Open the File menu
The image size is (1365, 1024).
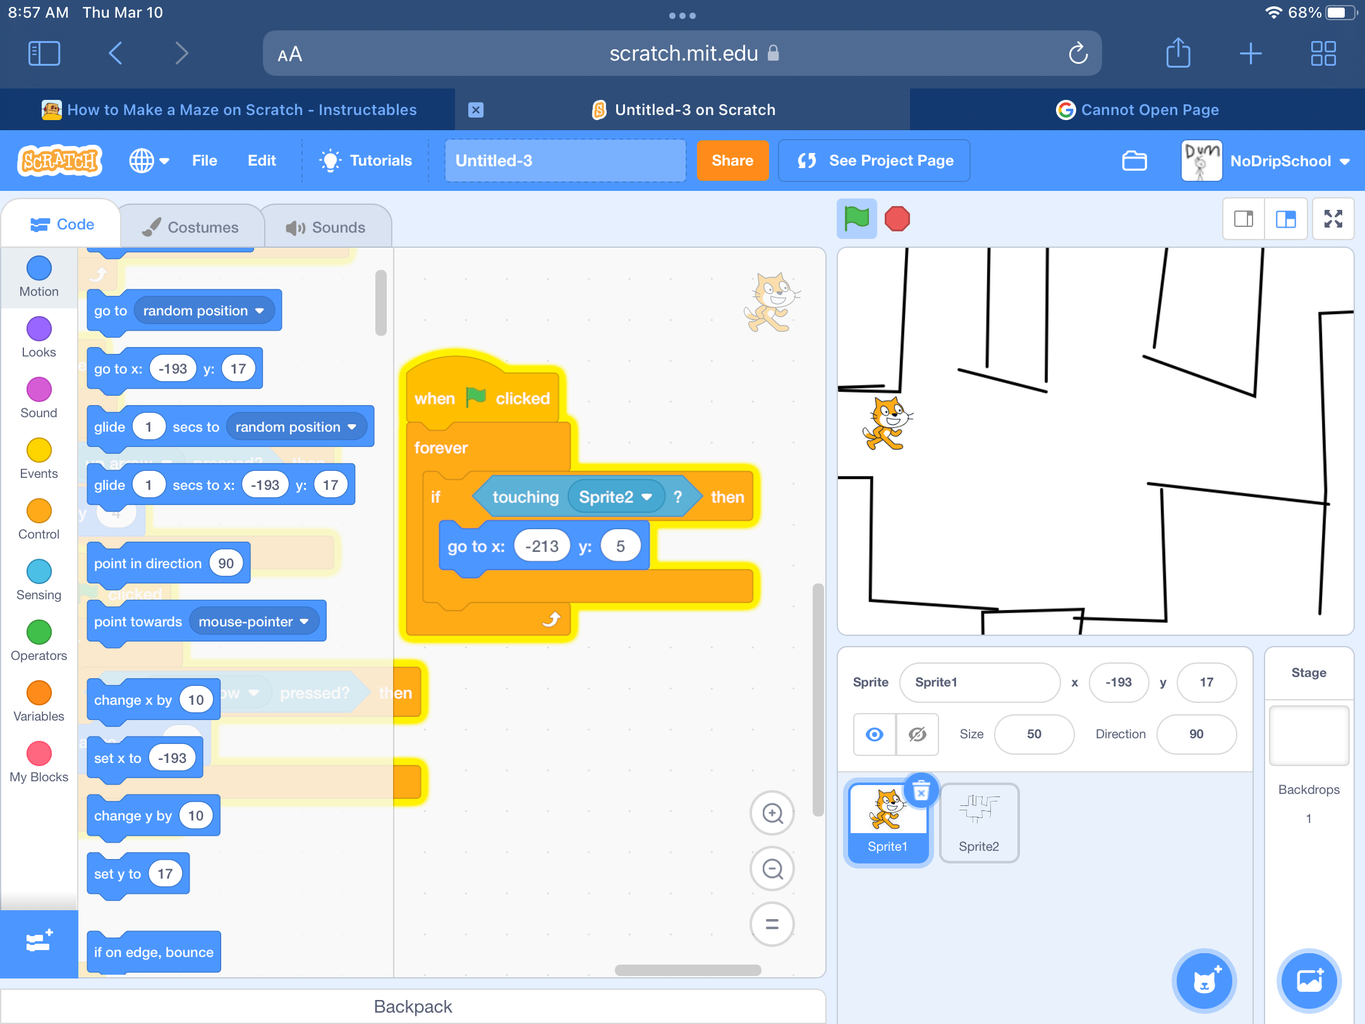coord(204,161)
